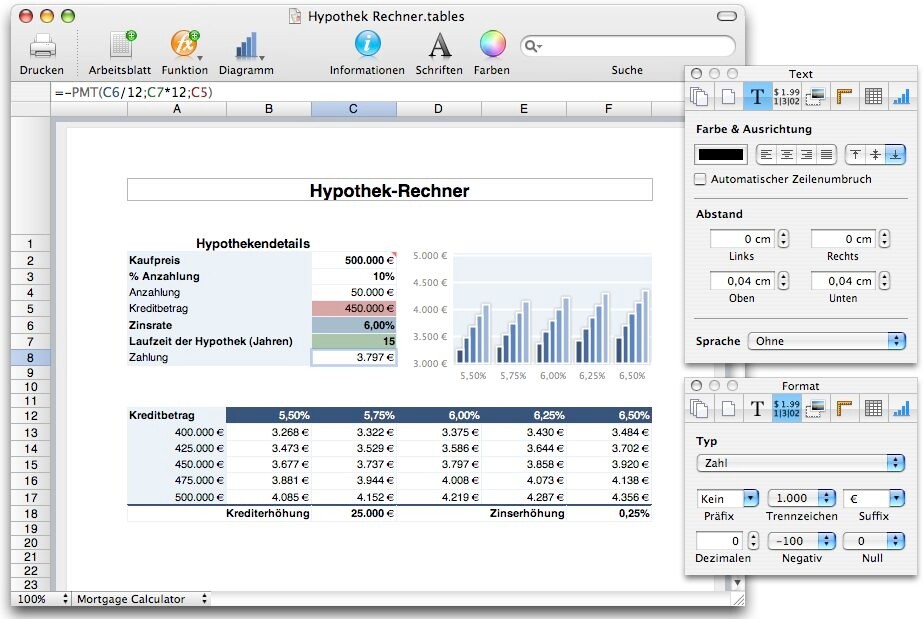The height and width of the screenshot is (619, 923).
Task: Click the magnifier in the Suche field
Action: click(x=532, y=46)
